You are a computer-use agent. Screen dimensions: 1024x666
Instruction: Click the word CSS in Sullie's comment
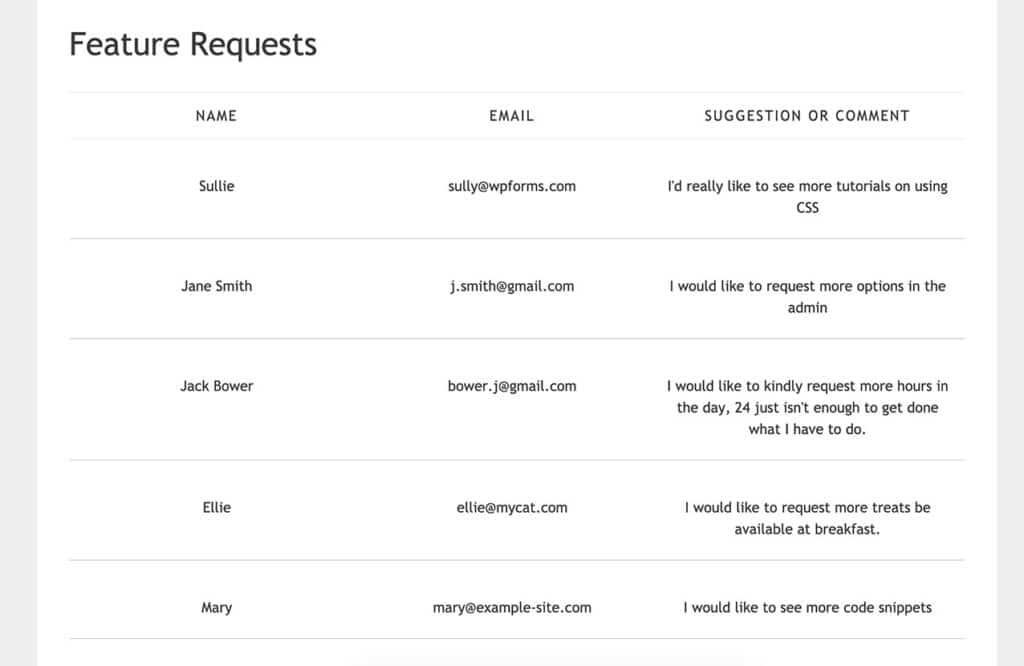(x=807, y=208)
